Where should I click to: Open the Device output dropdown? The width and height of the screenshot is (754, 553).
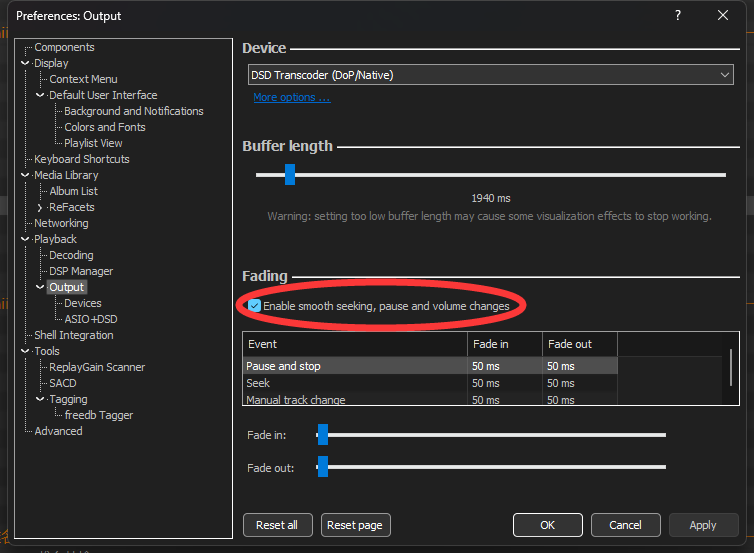pos(491,75)
